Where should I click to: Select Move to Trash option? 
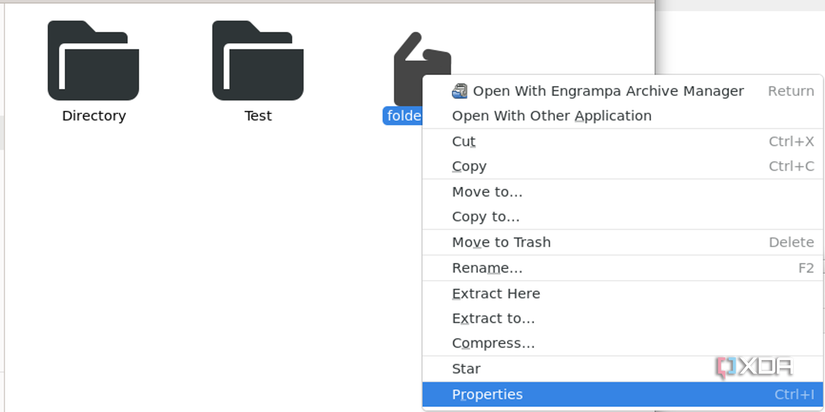click(x=501, y=242)
